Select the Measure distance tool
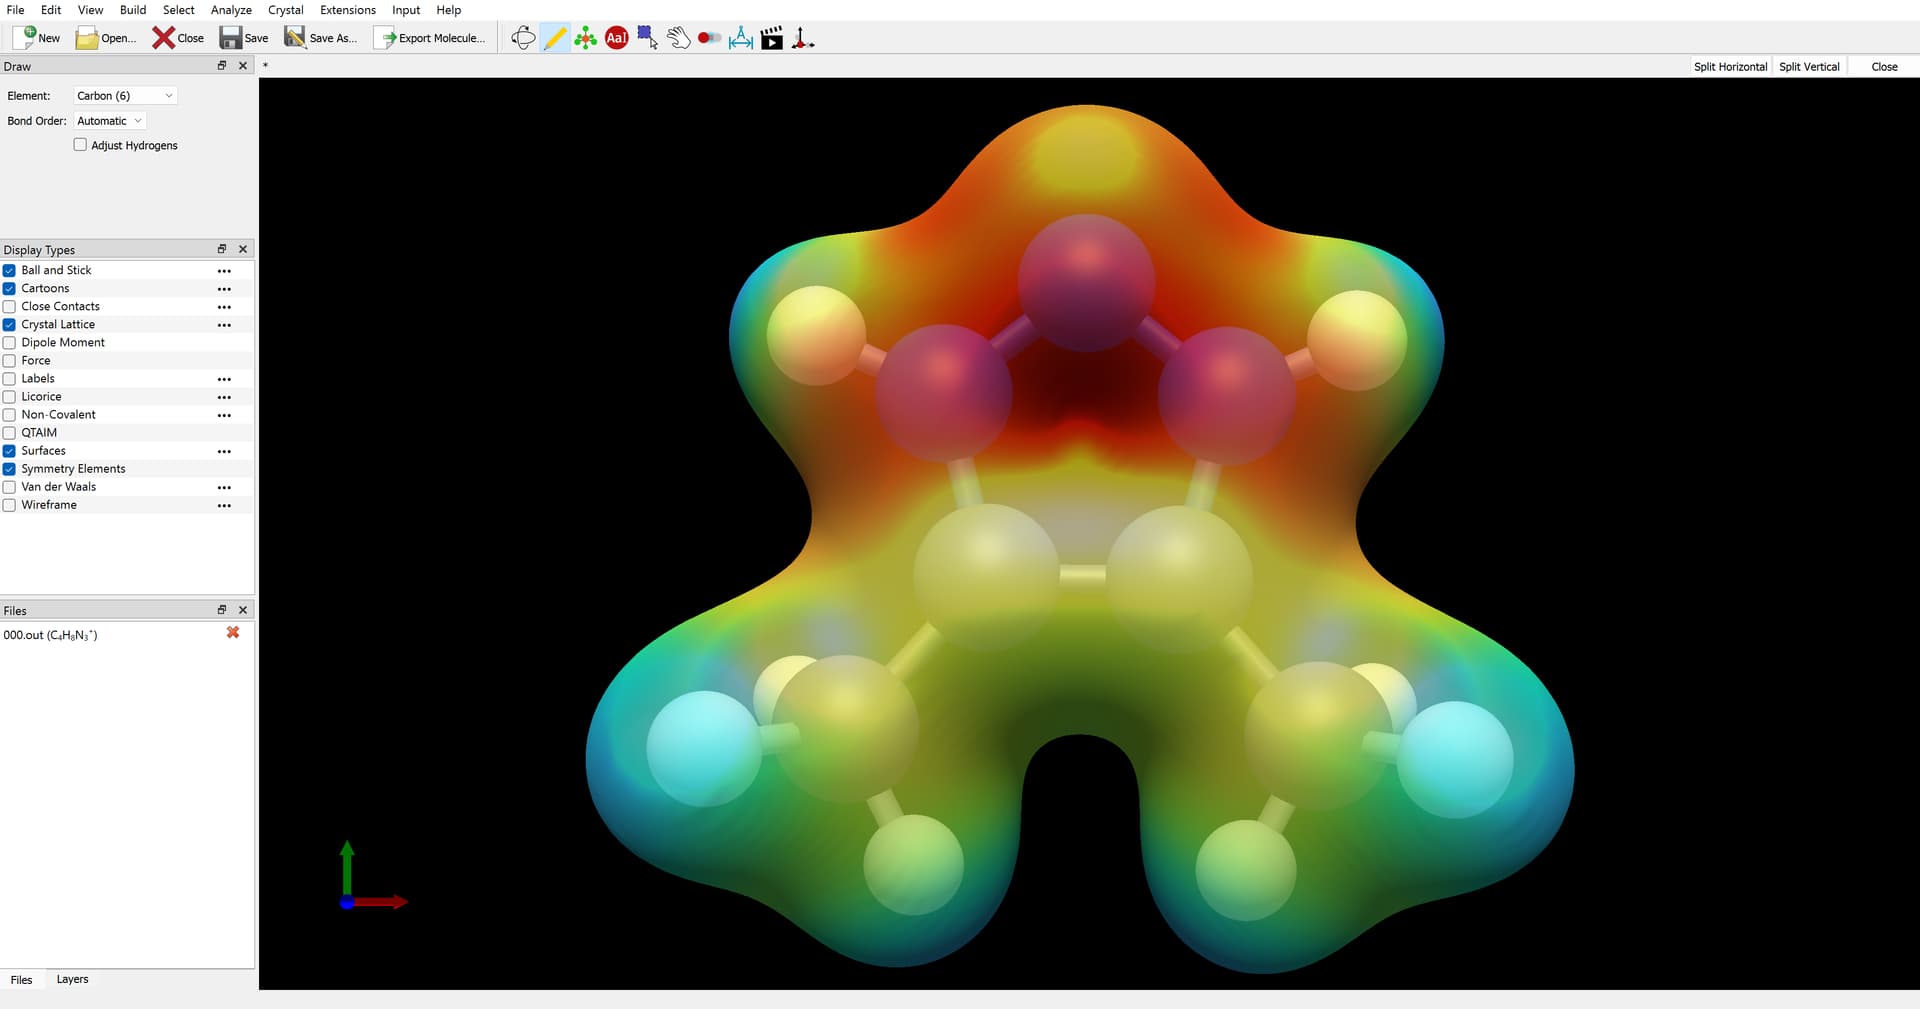The height and width of the screenshot is (1009, 1920). (741, 39)
